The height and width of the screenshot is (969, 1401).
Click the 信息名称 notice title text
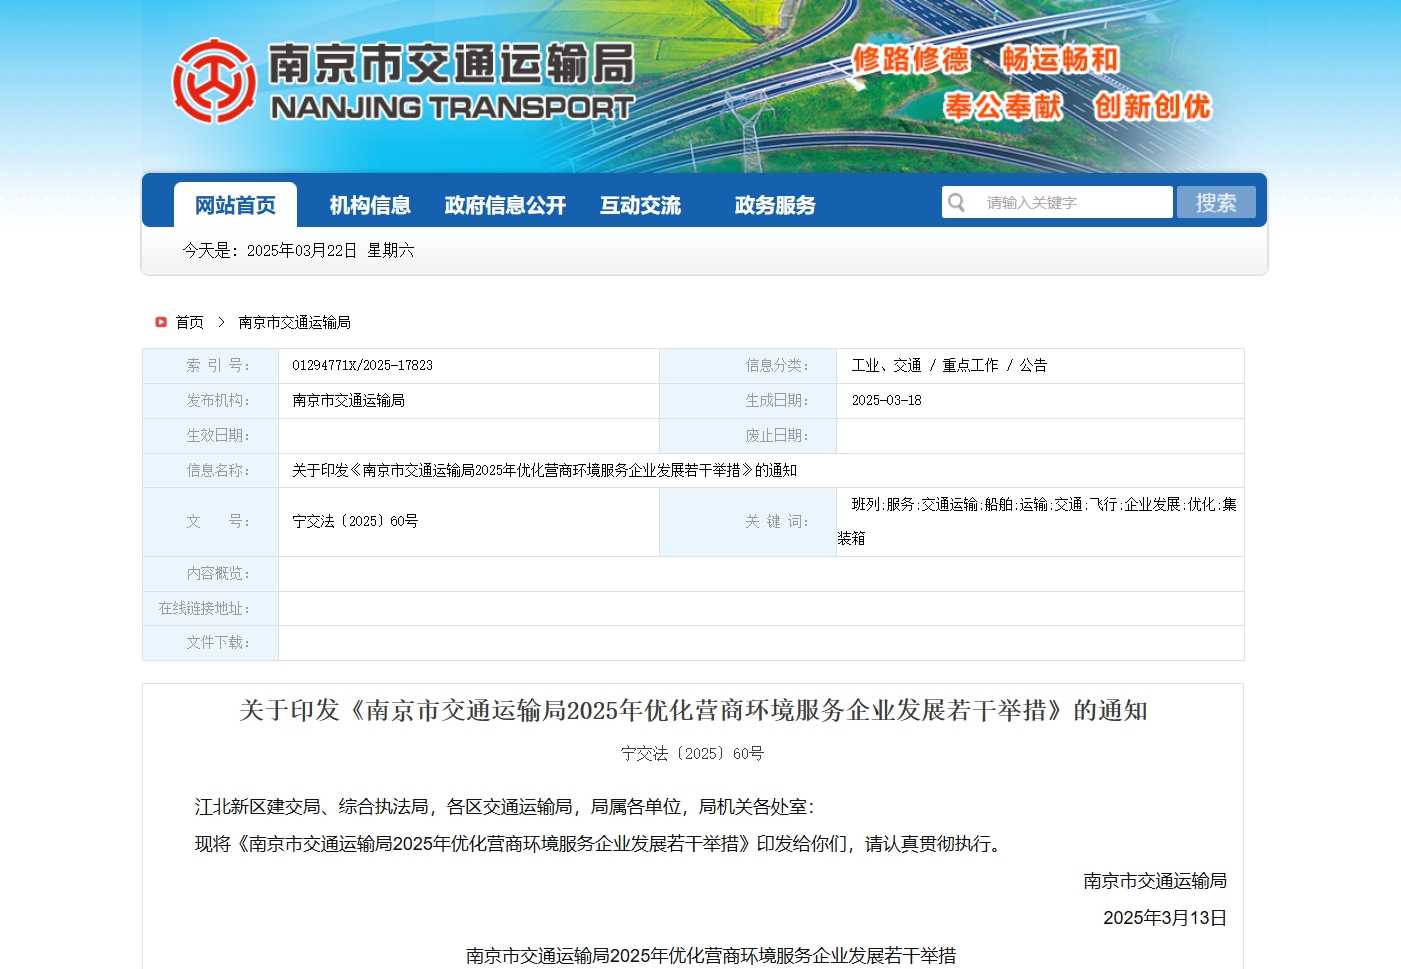tap(544, 470)
